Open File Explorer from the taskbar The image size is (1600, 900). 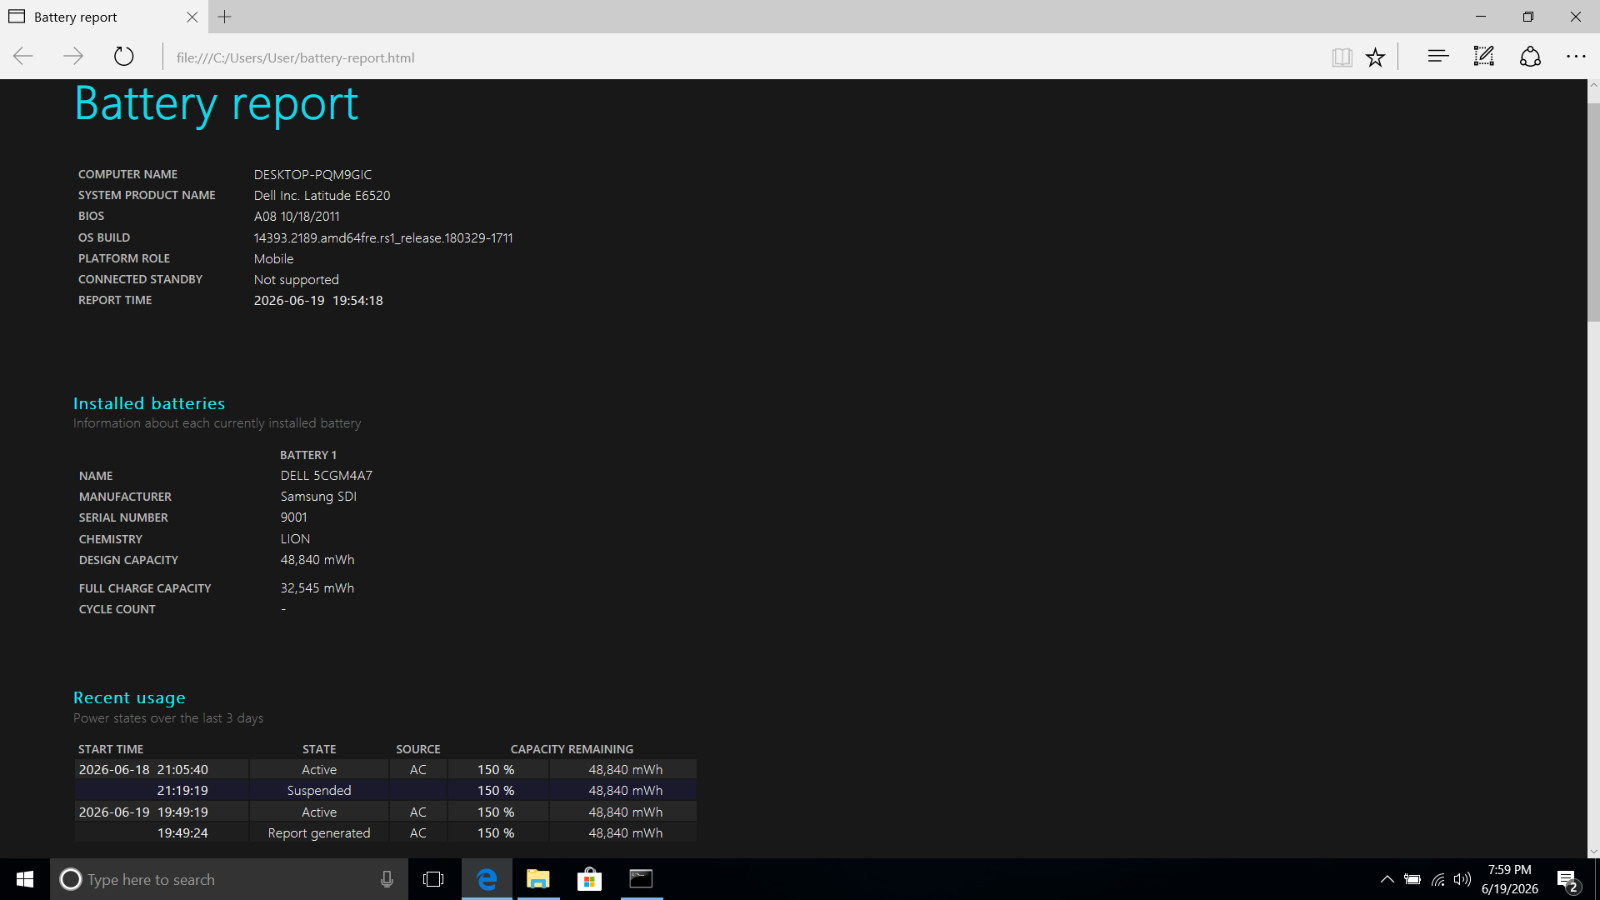click(x=538, y=879)
